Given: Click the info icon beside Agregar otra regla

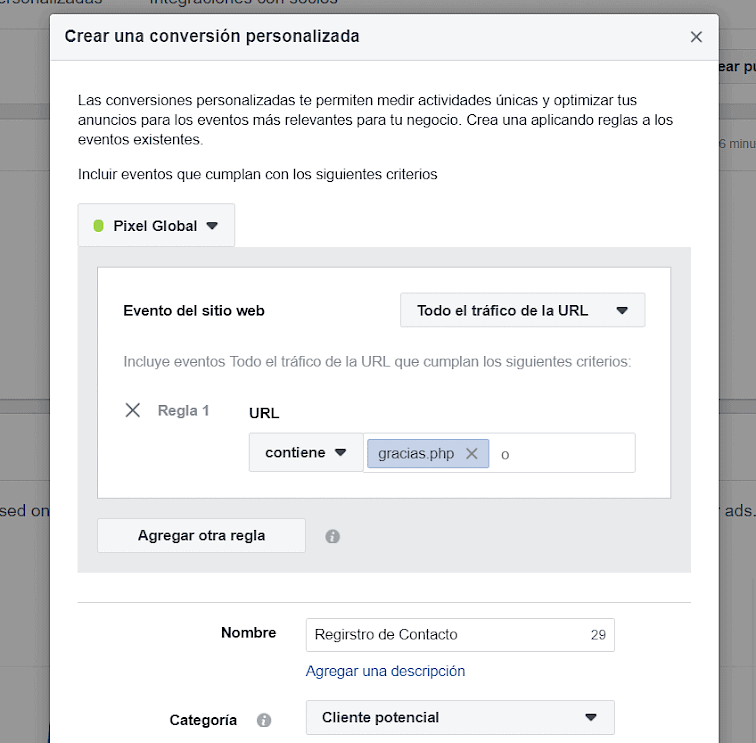Looking at the screenshot, I should point(332,536).
